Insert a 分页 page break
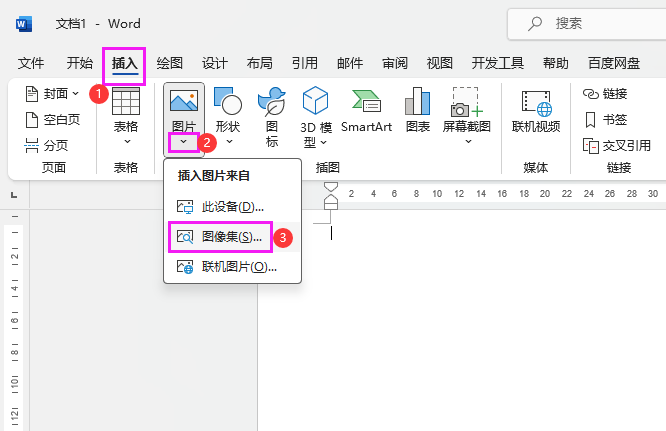The height and width of the screenshot is (431, 666). point(46,146)
